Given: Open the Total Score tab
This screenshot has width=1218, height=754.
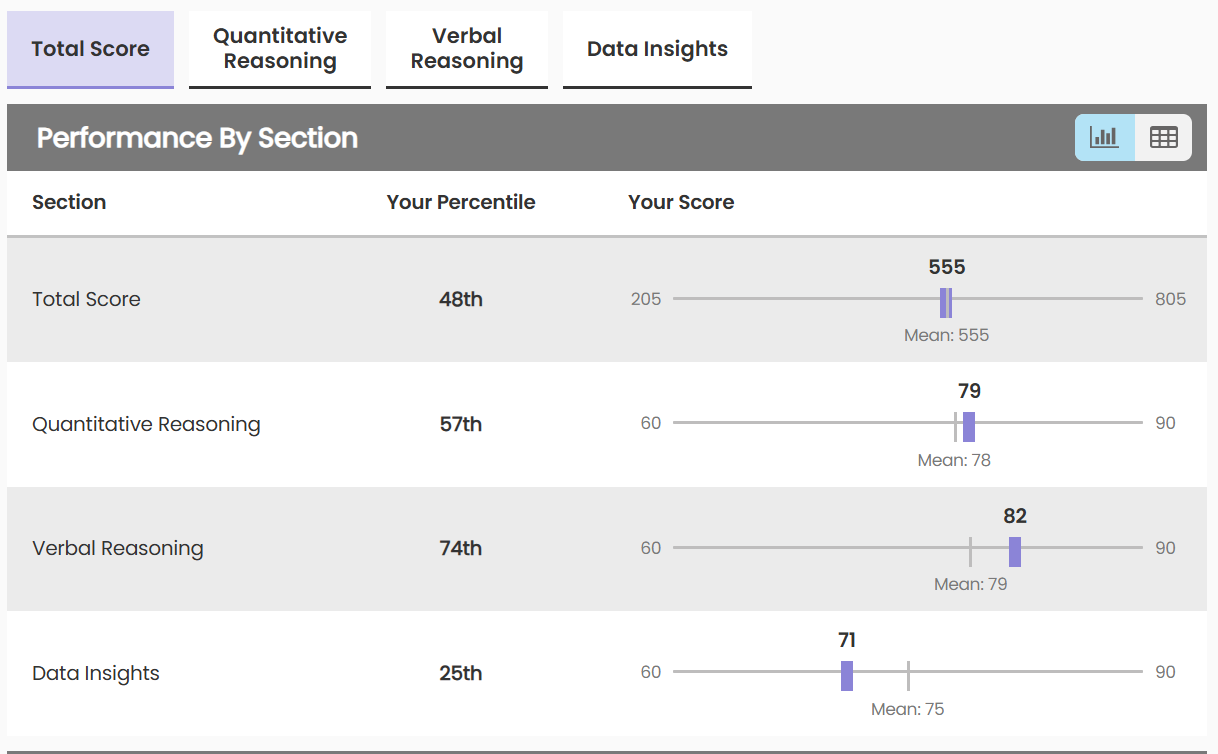Looking at the screenshot, I should click(x=90, y=49).
